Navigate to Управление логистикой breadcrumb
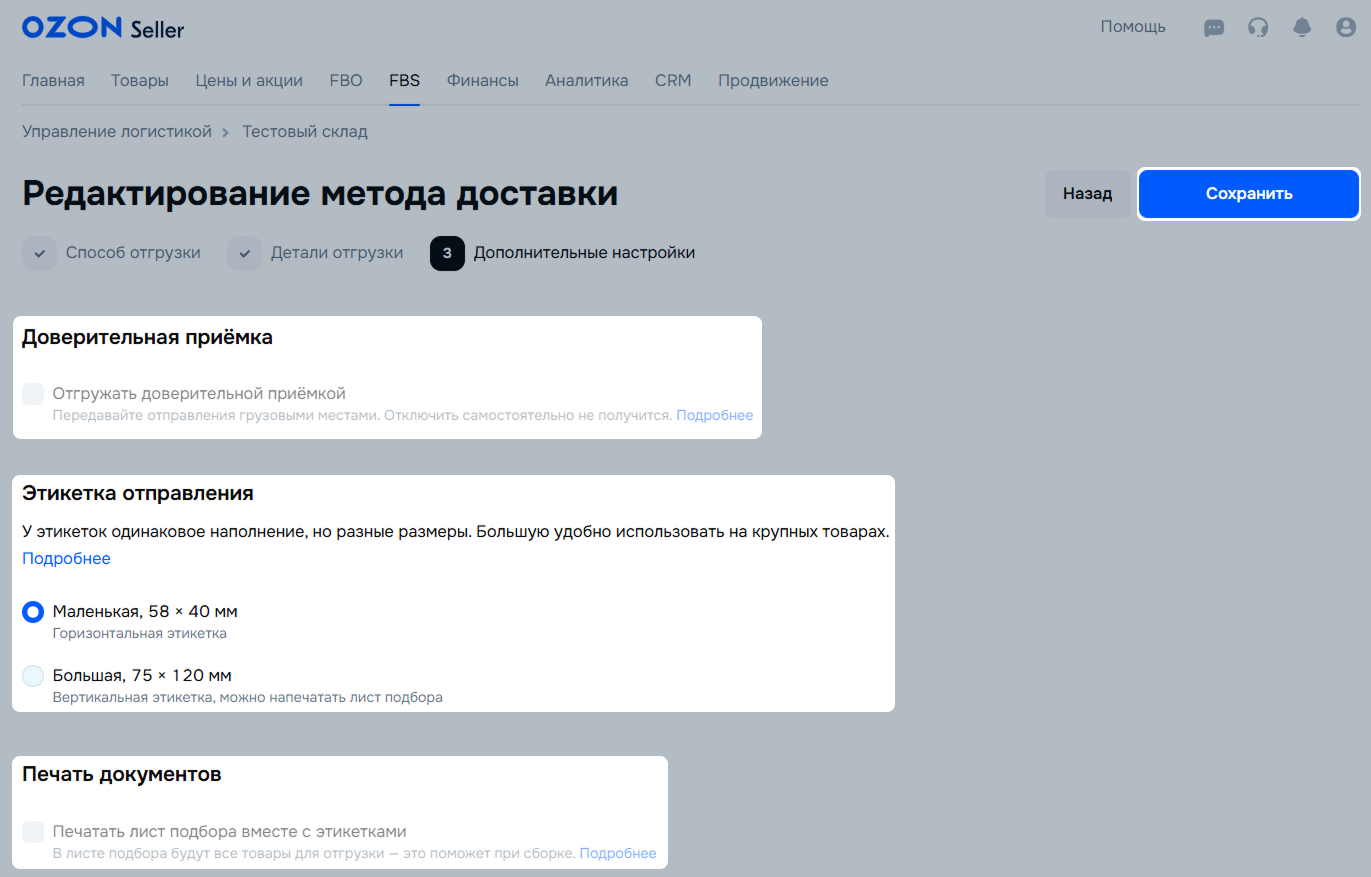 pos(117,132)
